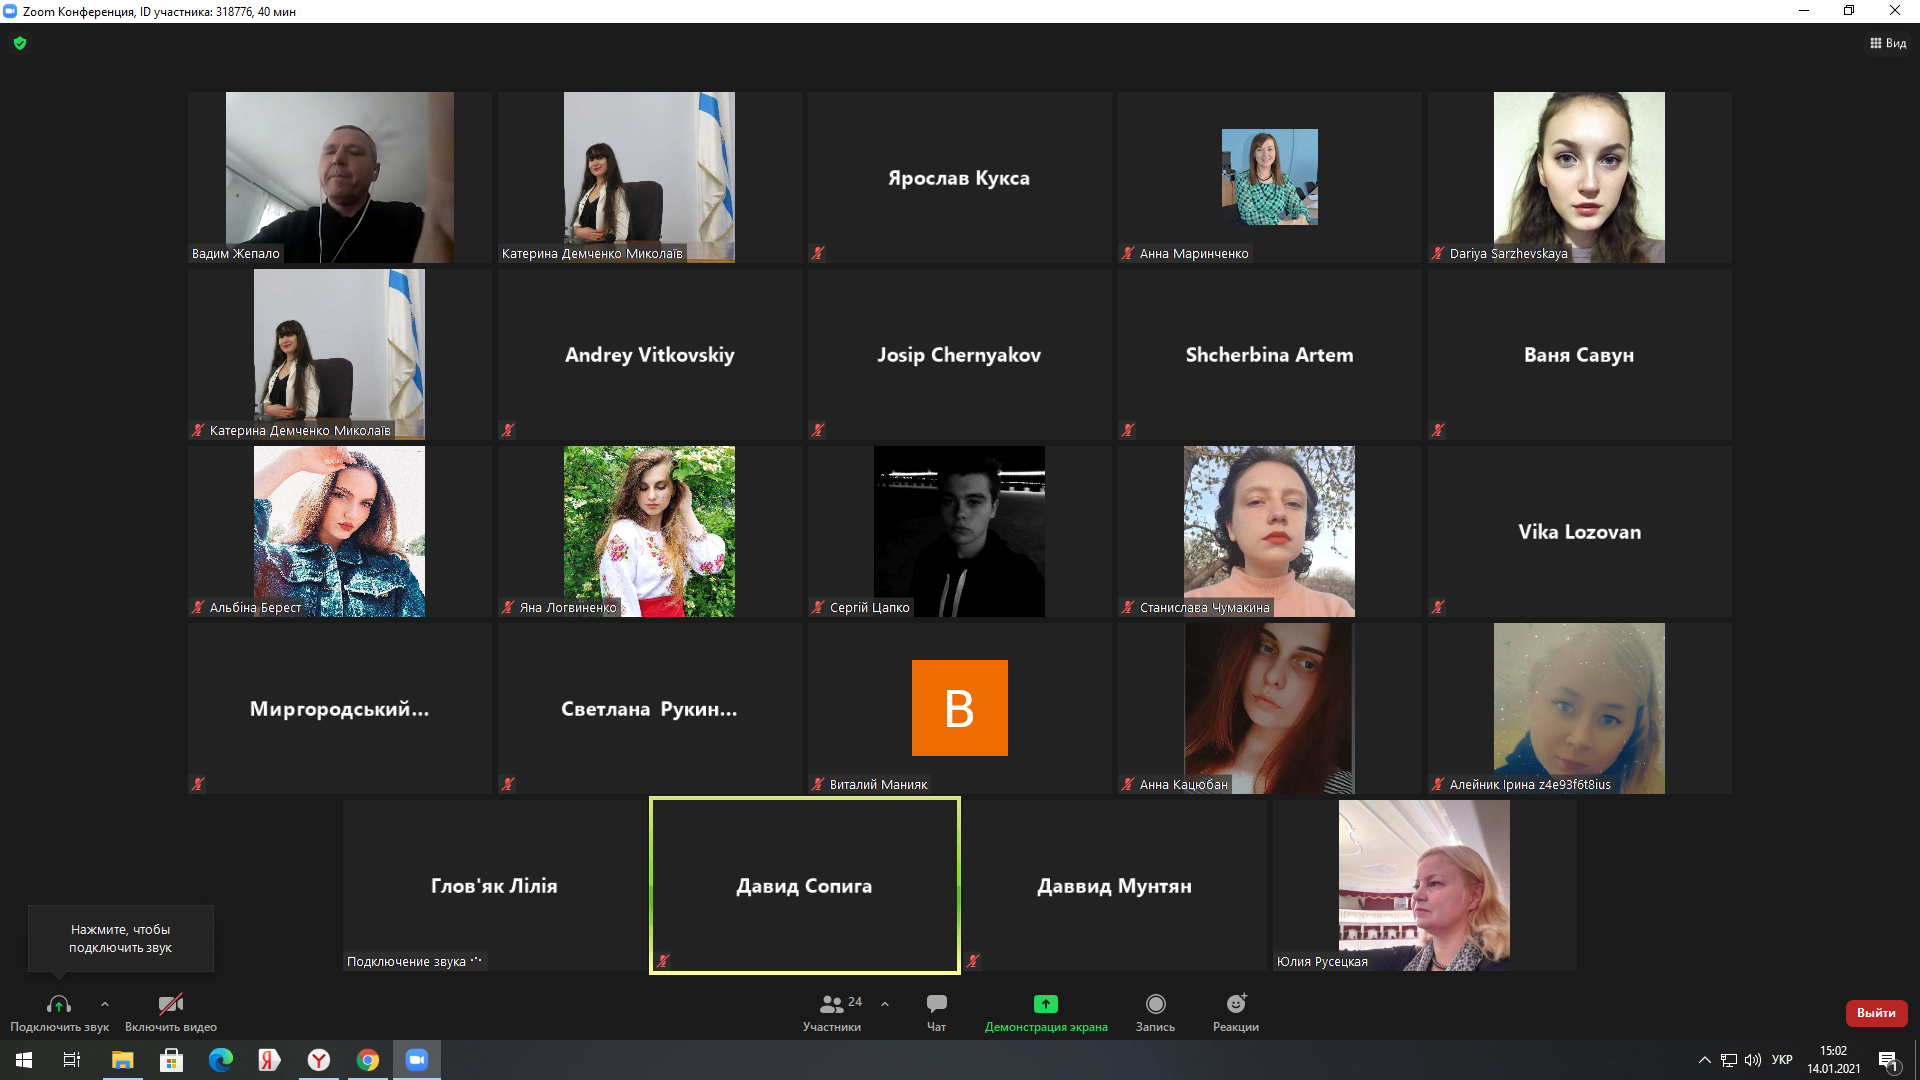Open Windows Start menu
Image resolution: width=1920 pixels, height=1080 pixels.
pos(24,1060)
